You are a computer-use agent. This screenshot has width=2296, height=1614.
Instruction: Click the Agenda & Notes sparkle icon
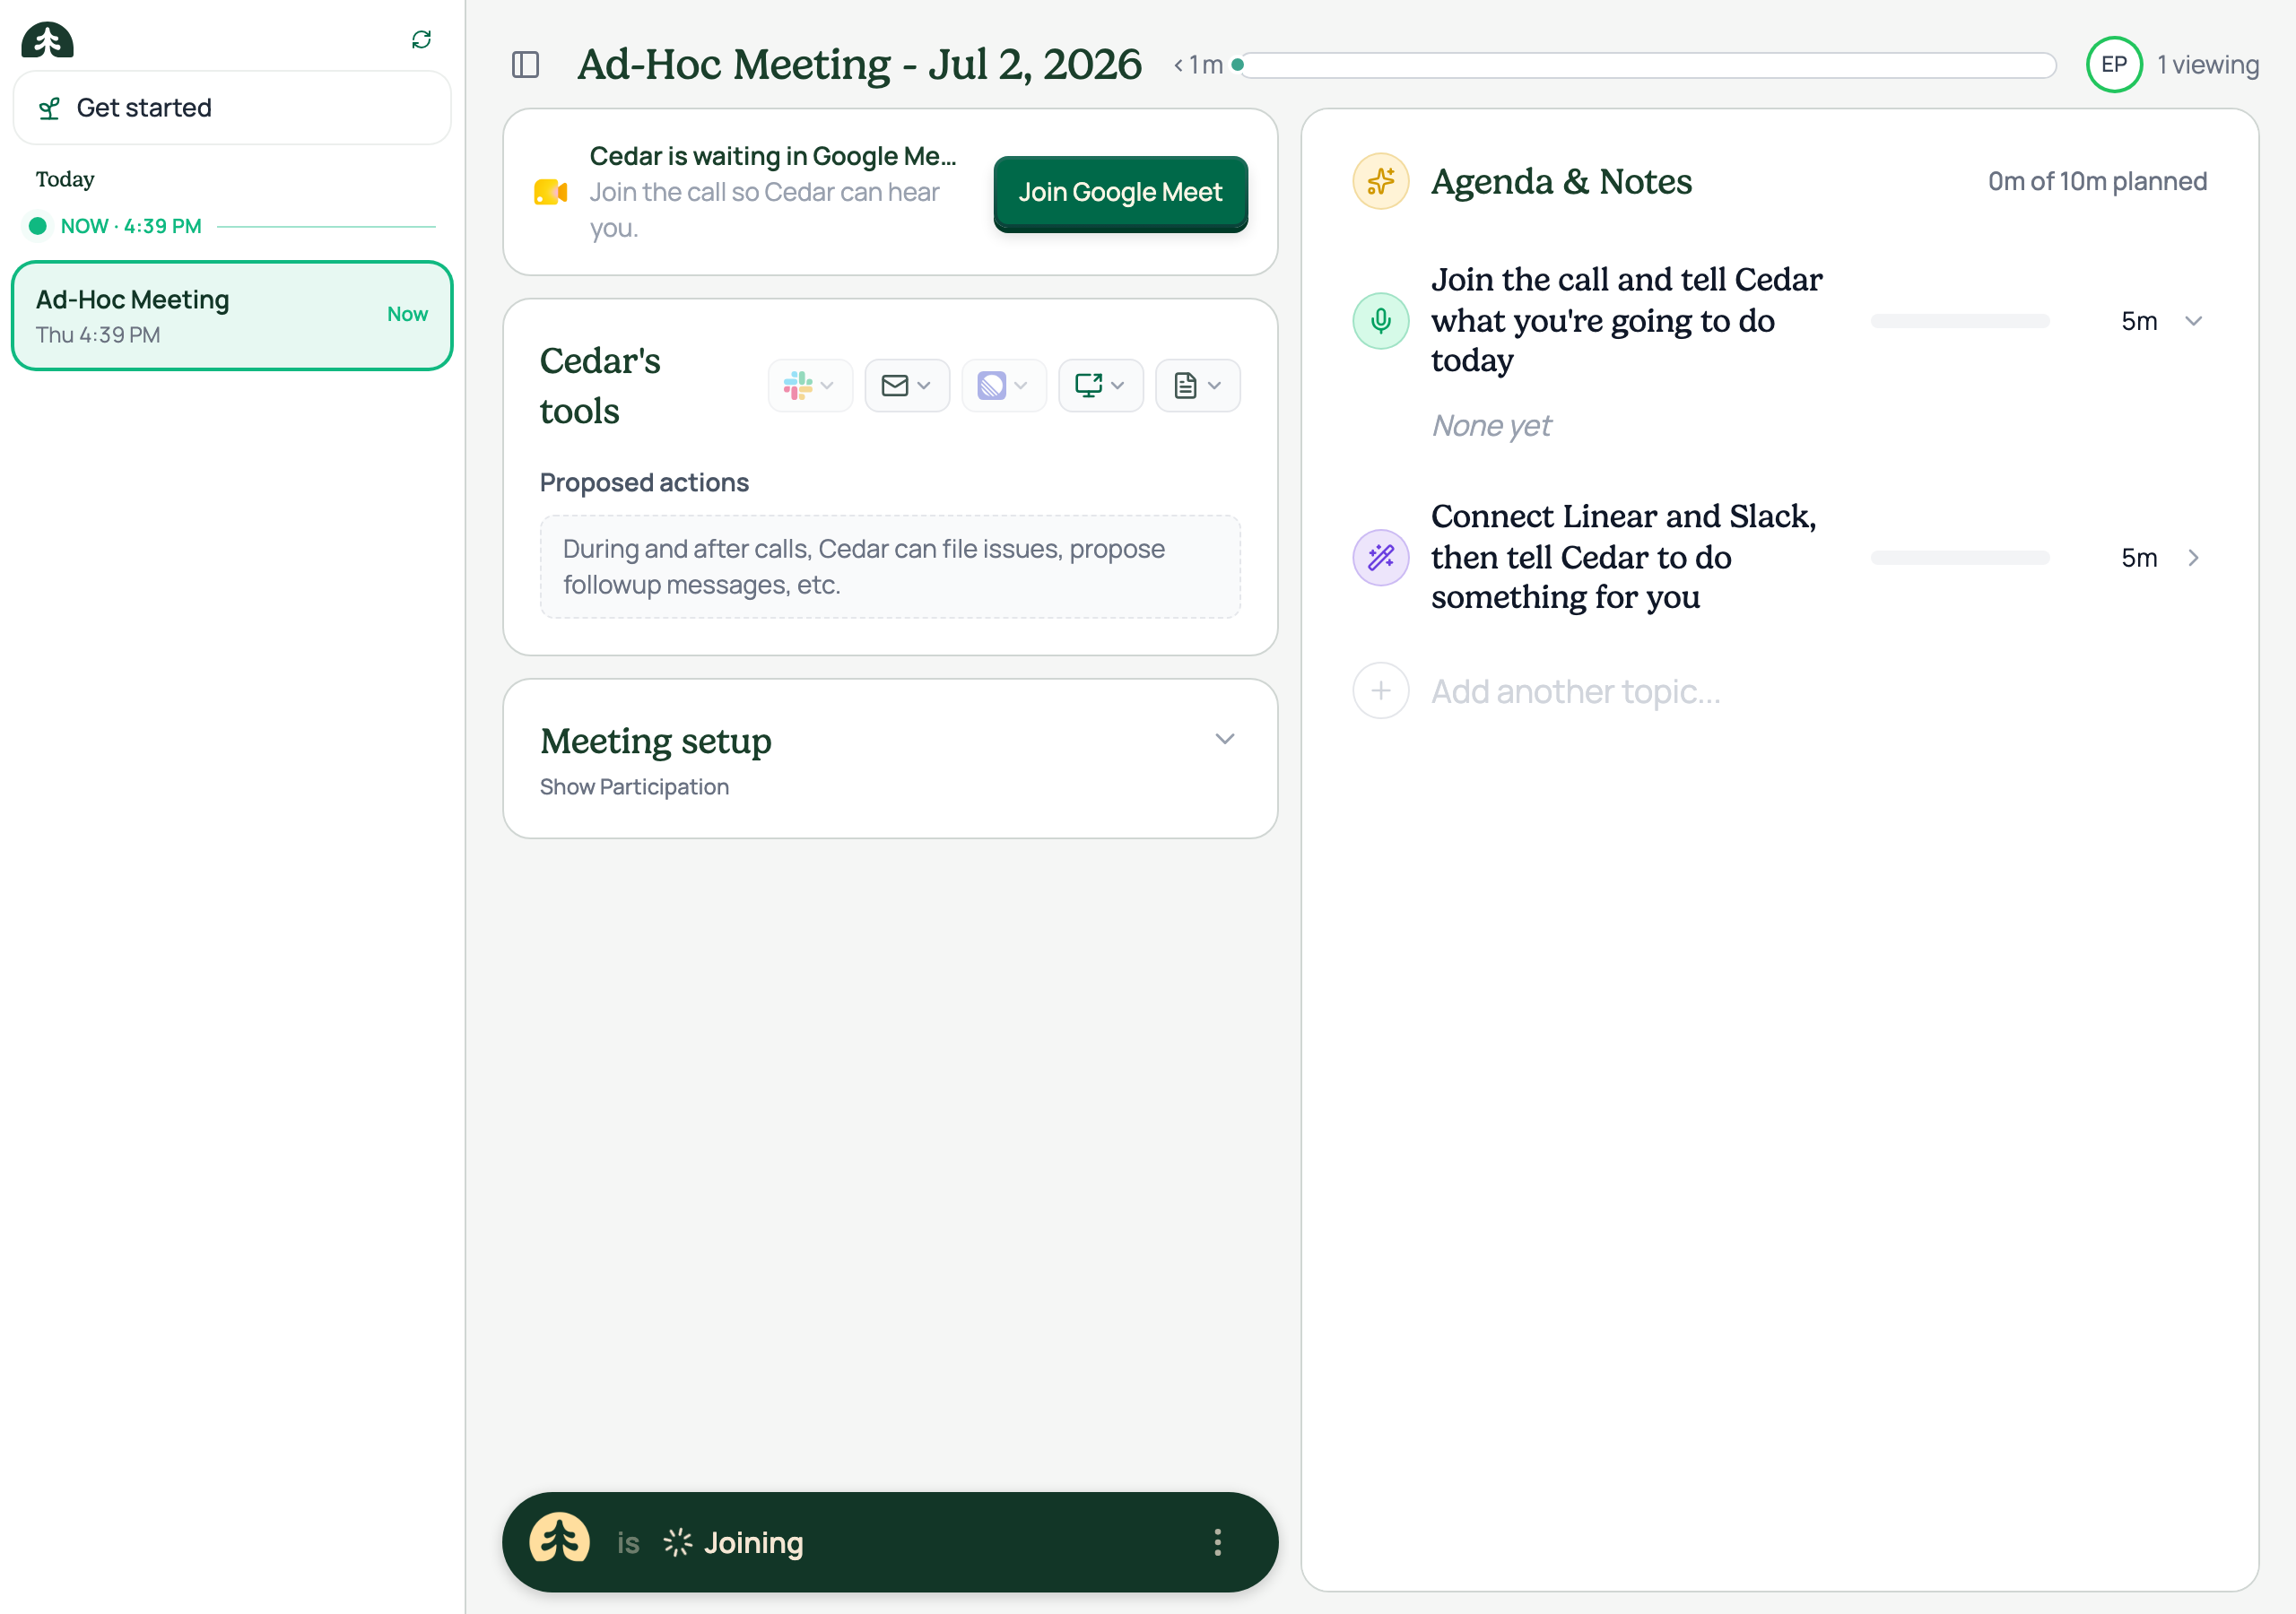coord(1381,181)
